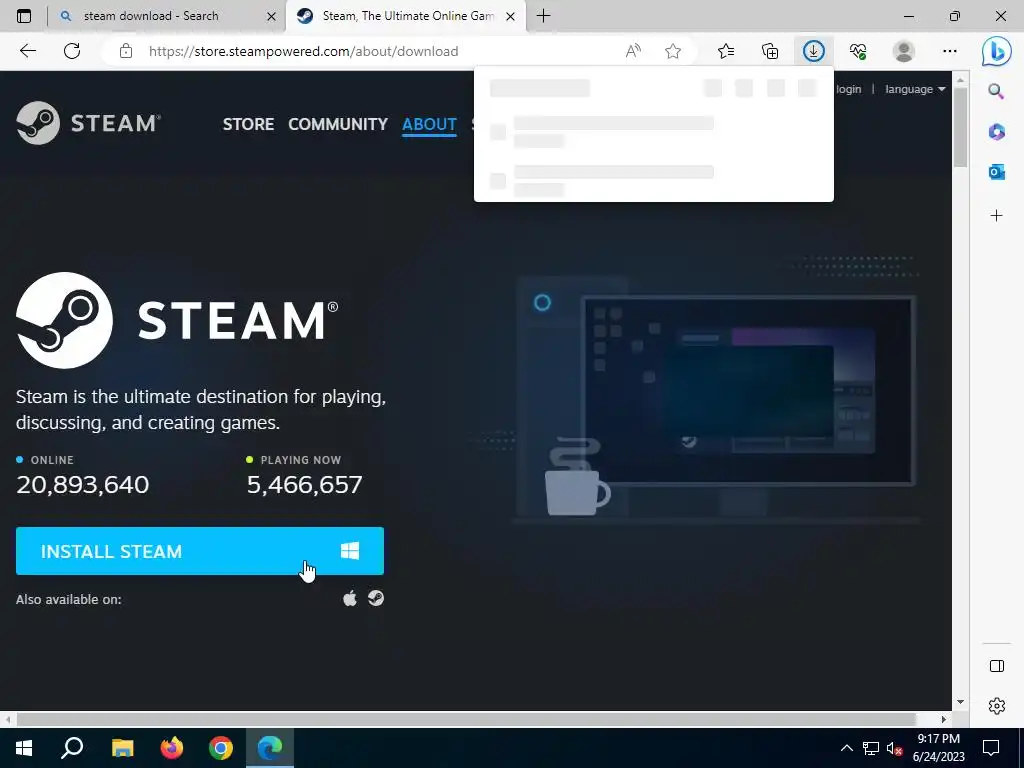Screen dimensions: 1024x768
Task: Show hidden system tray icons
Action: click(846, 748)
